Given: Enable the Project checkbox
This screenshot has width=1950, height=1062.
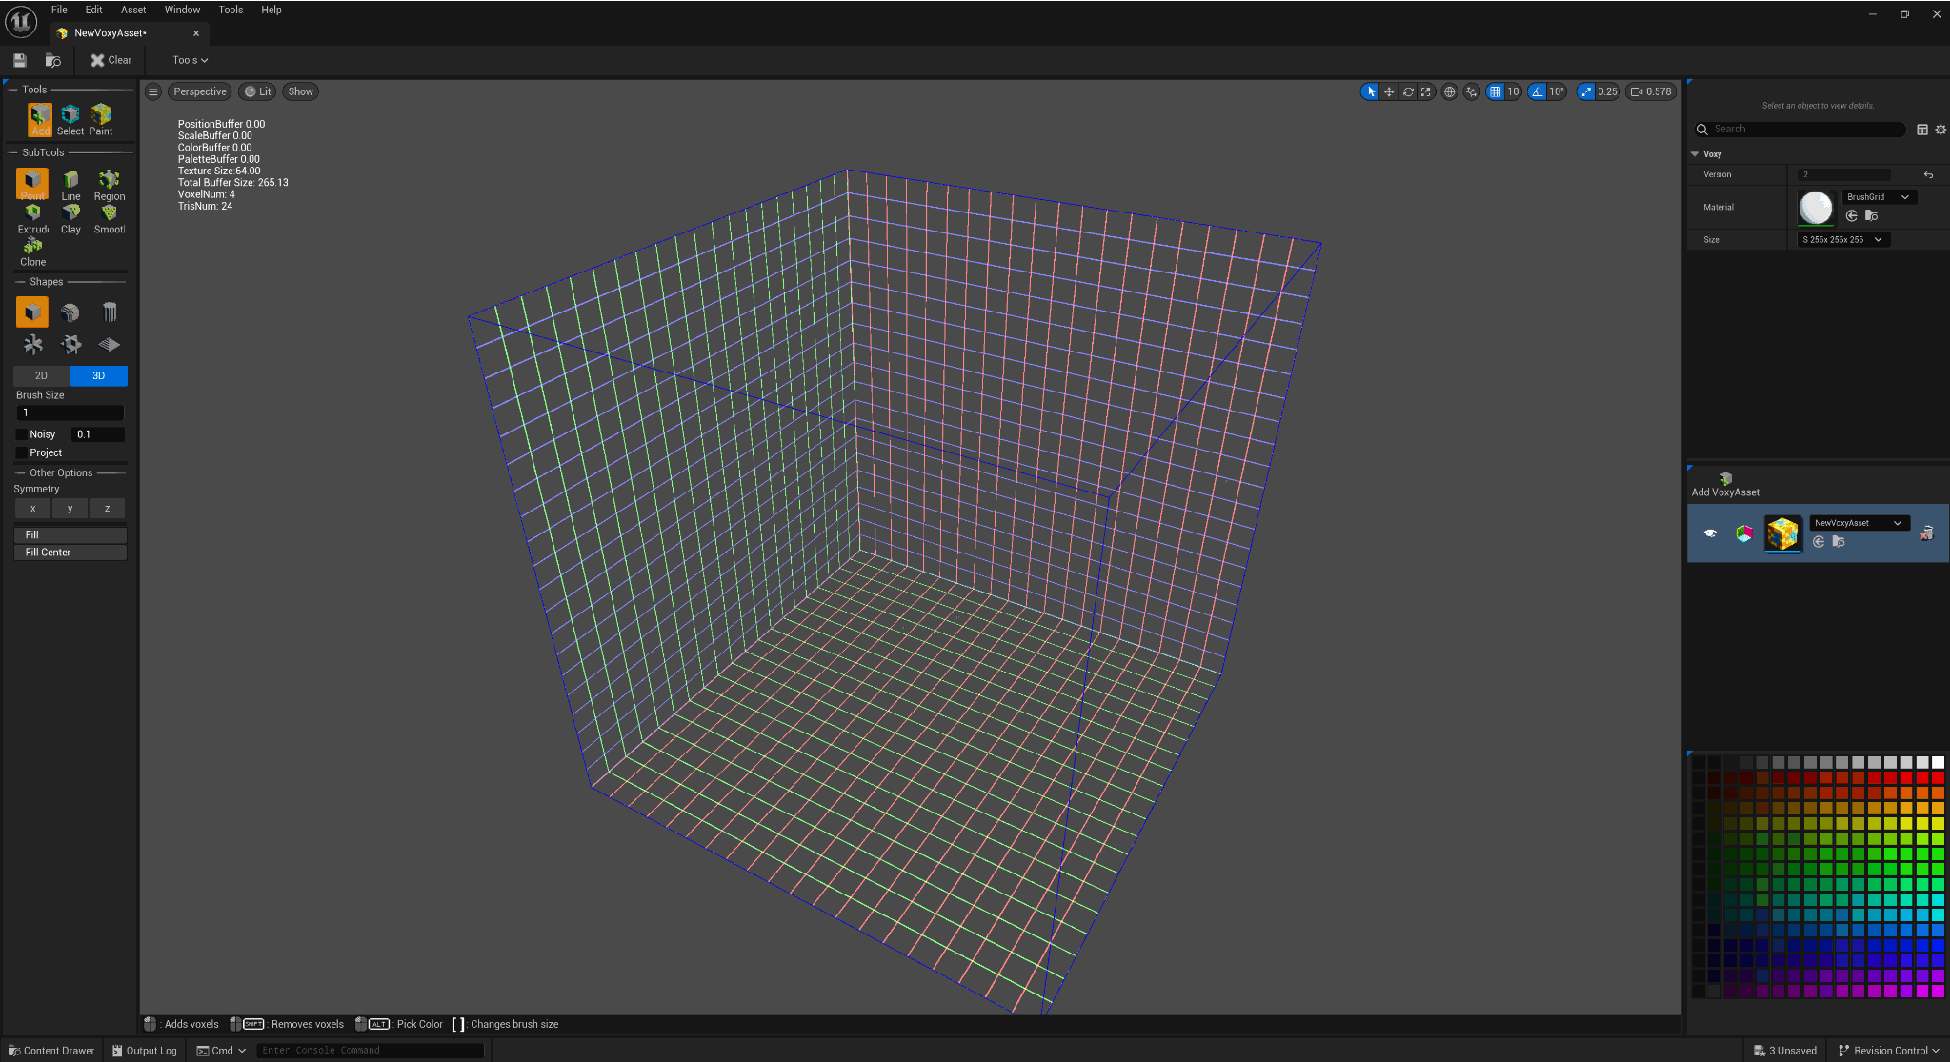Looking at the screenshot, I should pyautogui.click(x=22, y=453).
